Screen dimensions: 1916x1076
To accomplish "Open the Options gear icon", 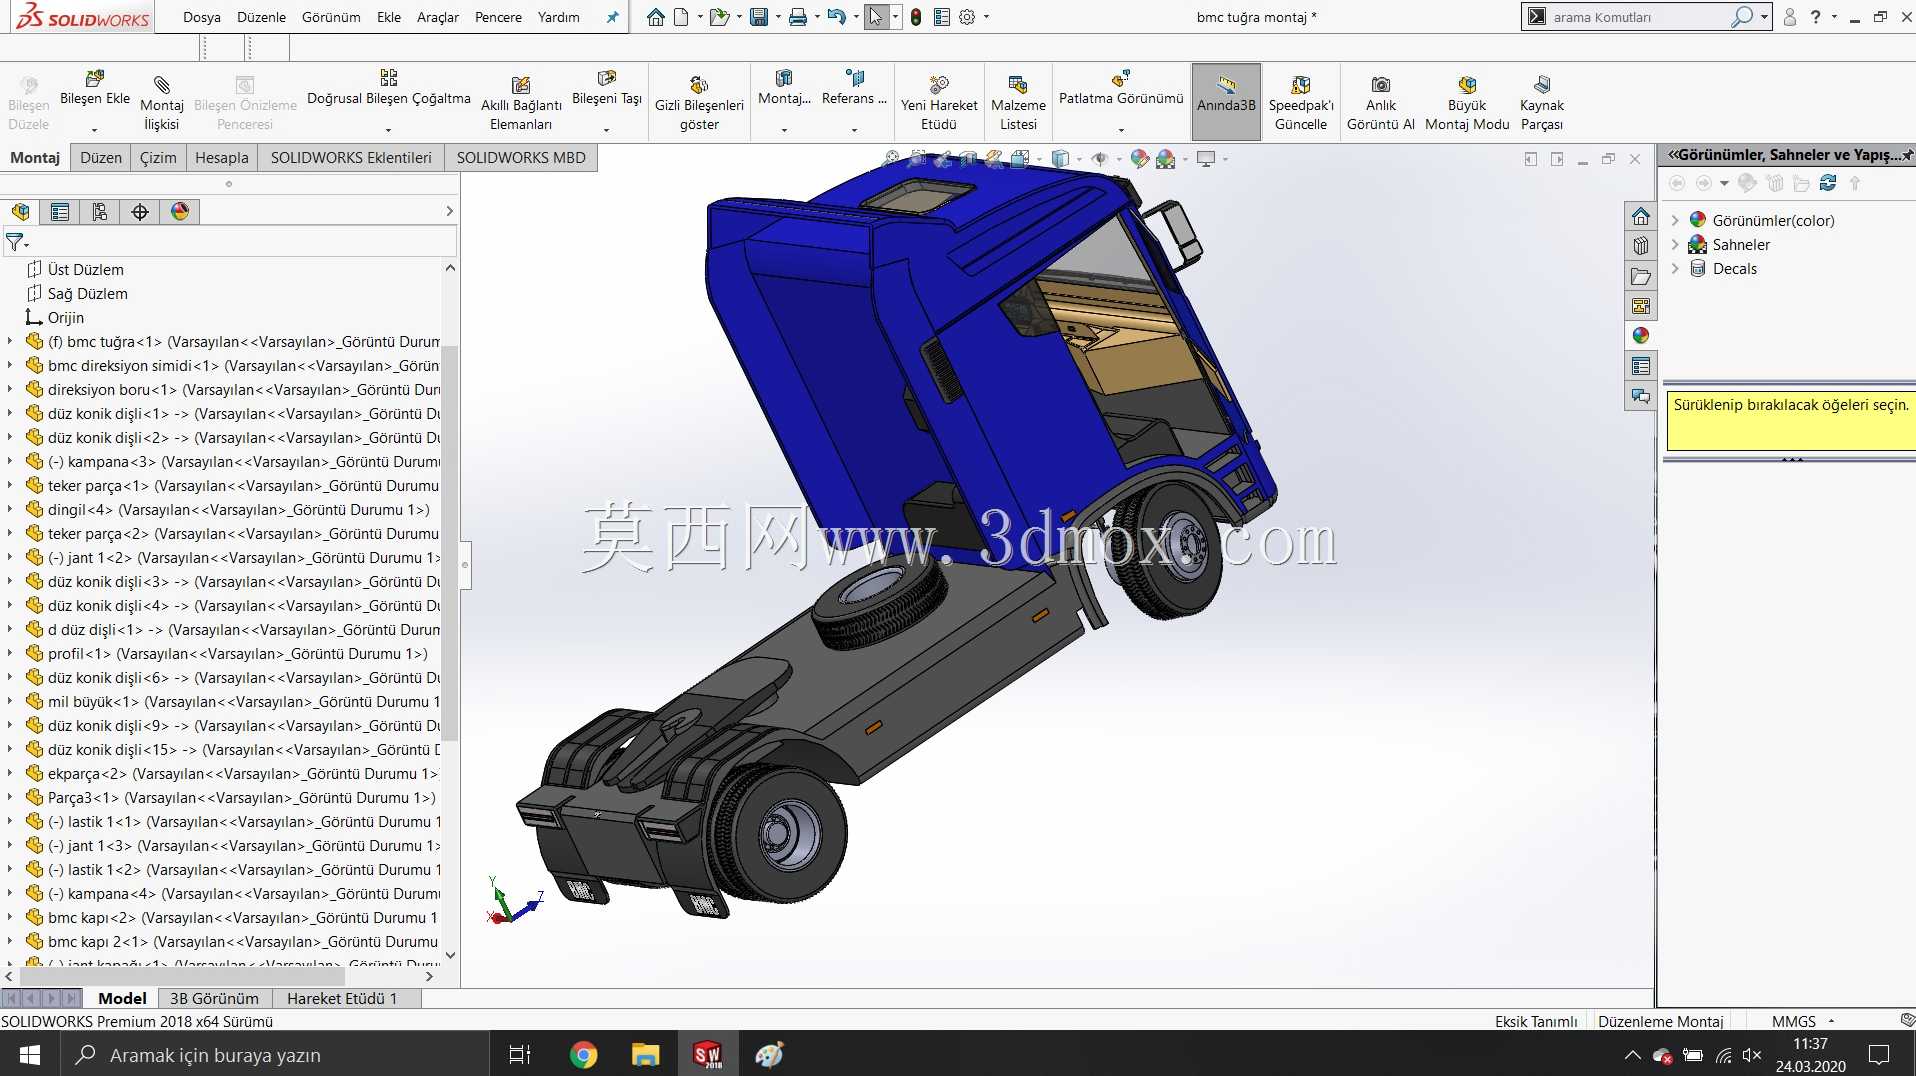I will pos(967,17).
